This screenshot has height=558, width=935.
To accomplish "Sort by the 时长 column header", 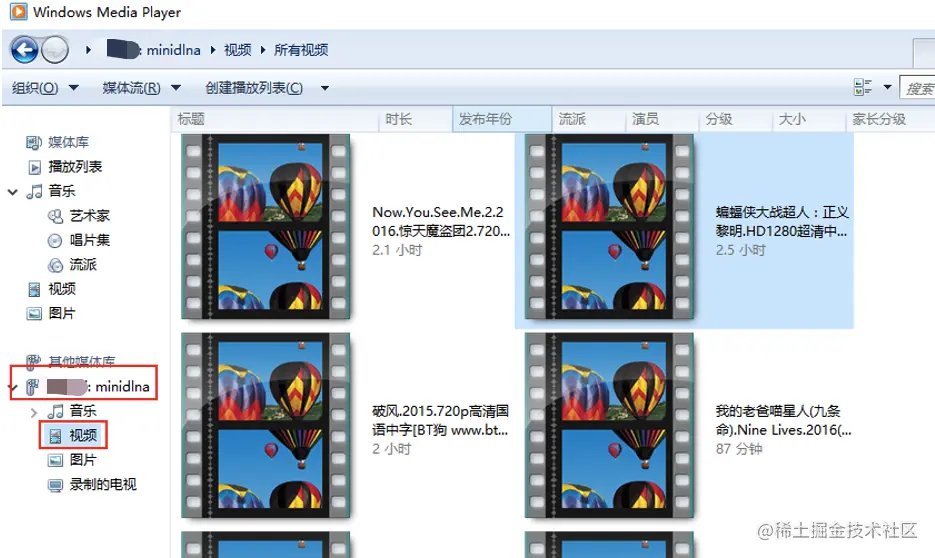I will [416, 119].
